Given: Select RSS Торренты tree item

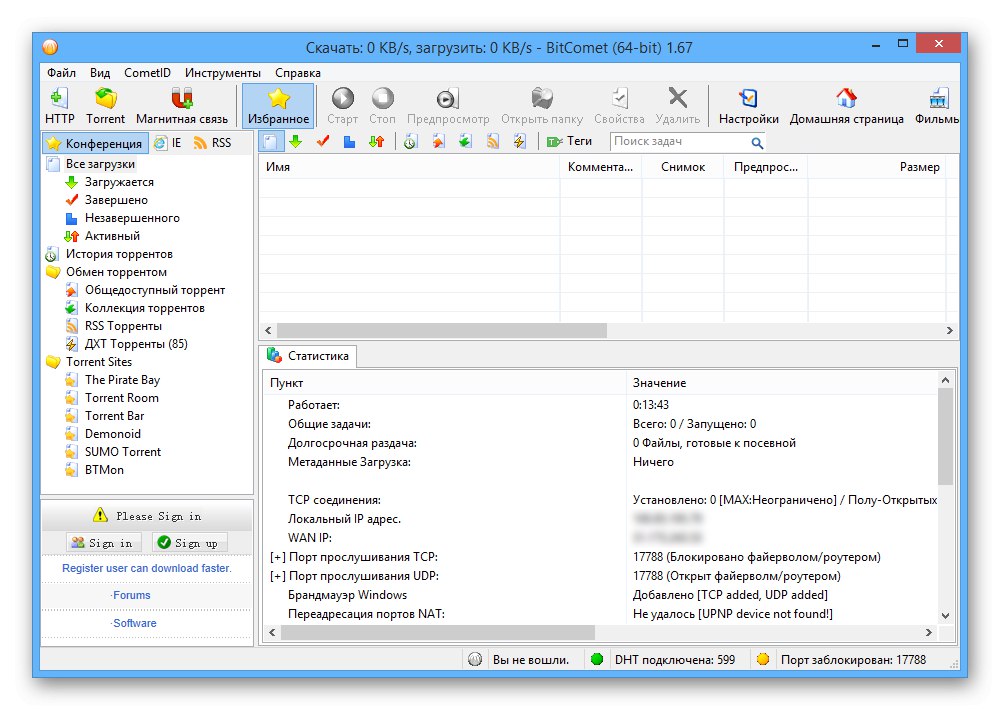Looking at the screenshot, I should (x=123, y=326).
